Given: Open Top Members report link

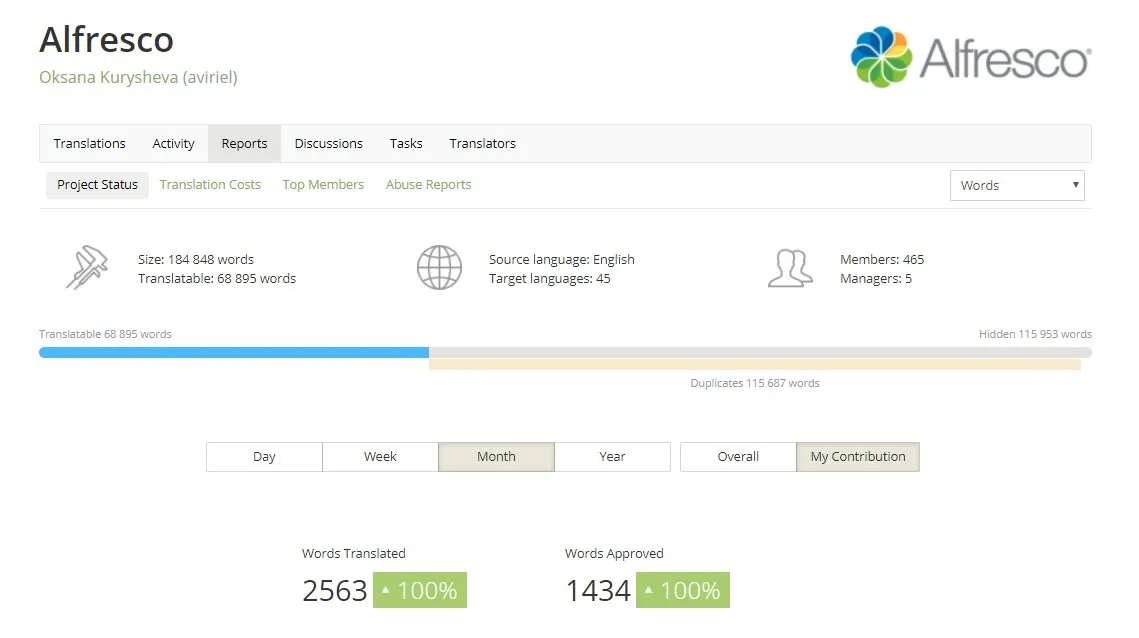Looking at the screenshot, I should coord(323,185).
